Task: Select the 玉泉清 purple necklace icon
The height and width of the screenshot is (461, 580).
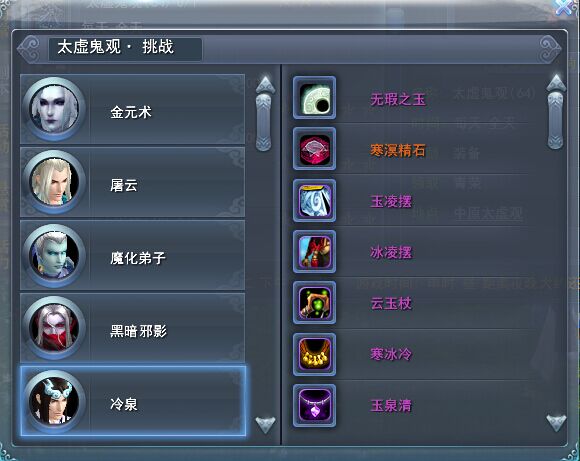Action: pos(314,406)
